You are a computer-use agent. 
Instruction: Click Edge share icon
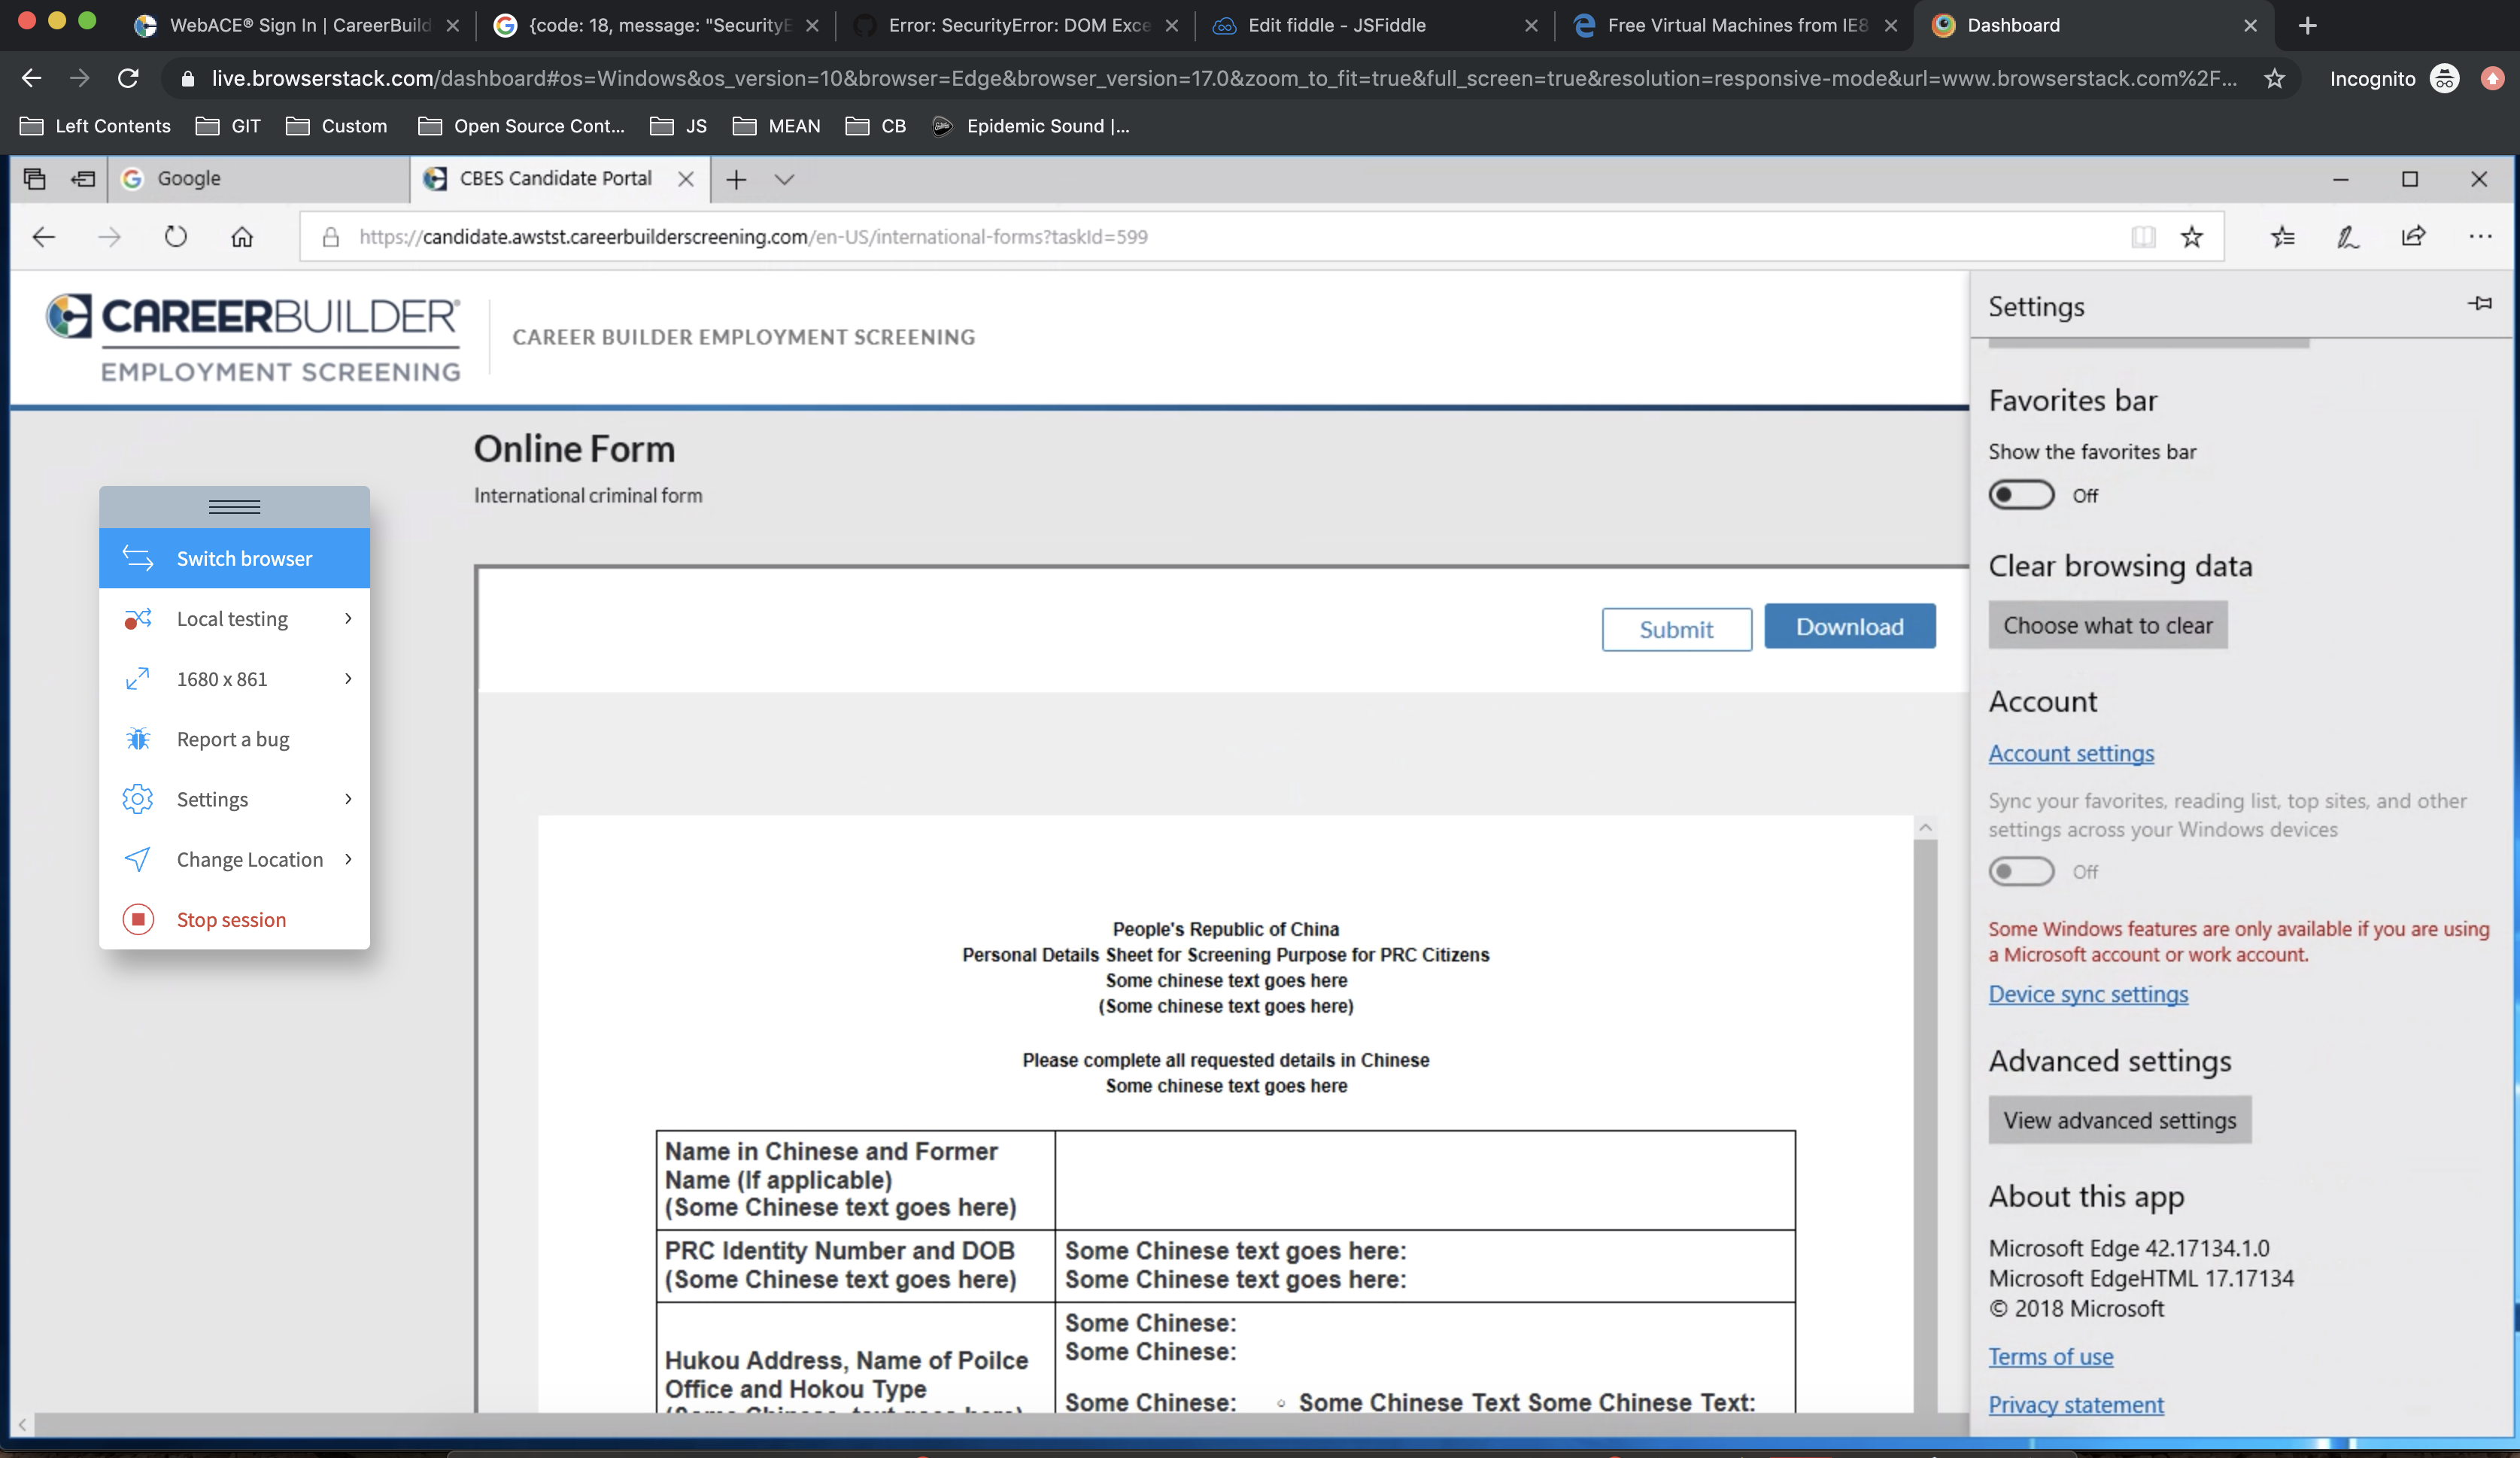coord(2413,237)
